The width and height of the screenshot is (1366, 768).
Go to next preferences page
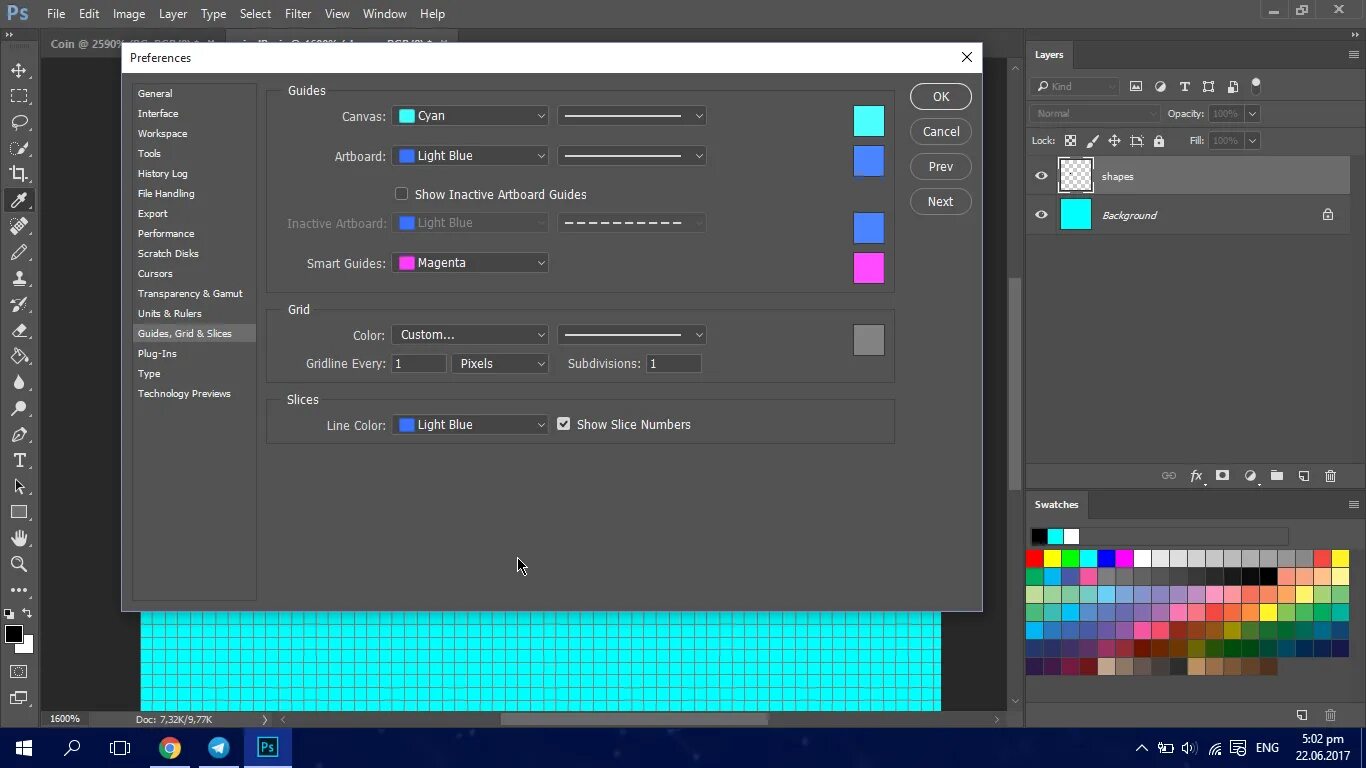coord(941,202)
